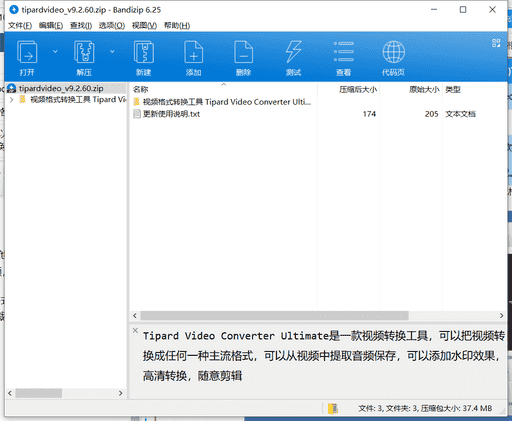Click the status bar file count text
This screenshot has width=512, height=421.
coord(425,408)
